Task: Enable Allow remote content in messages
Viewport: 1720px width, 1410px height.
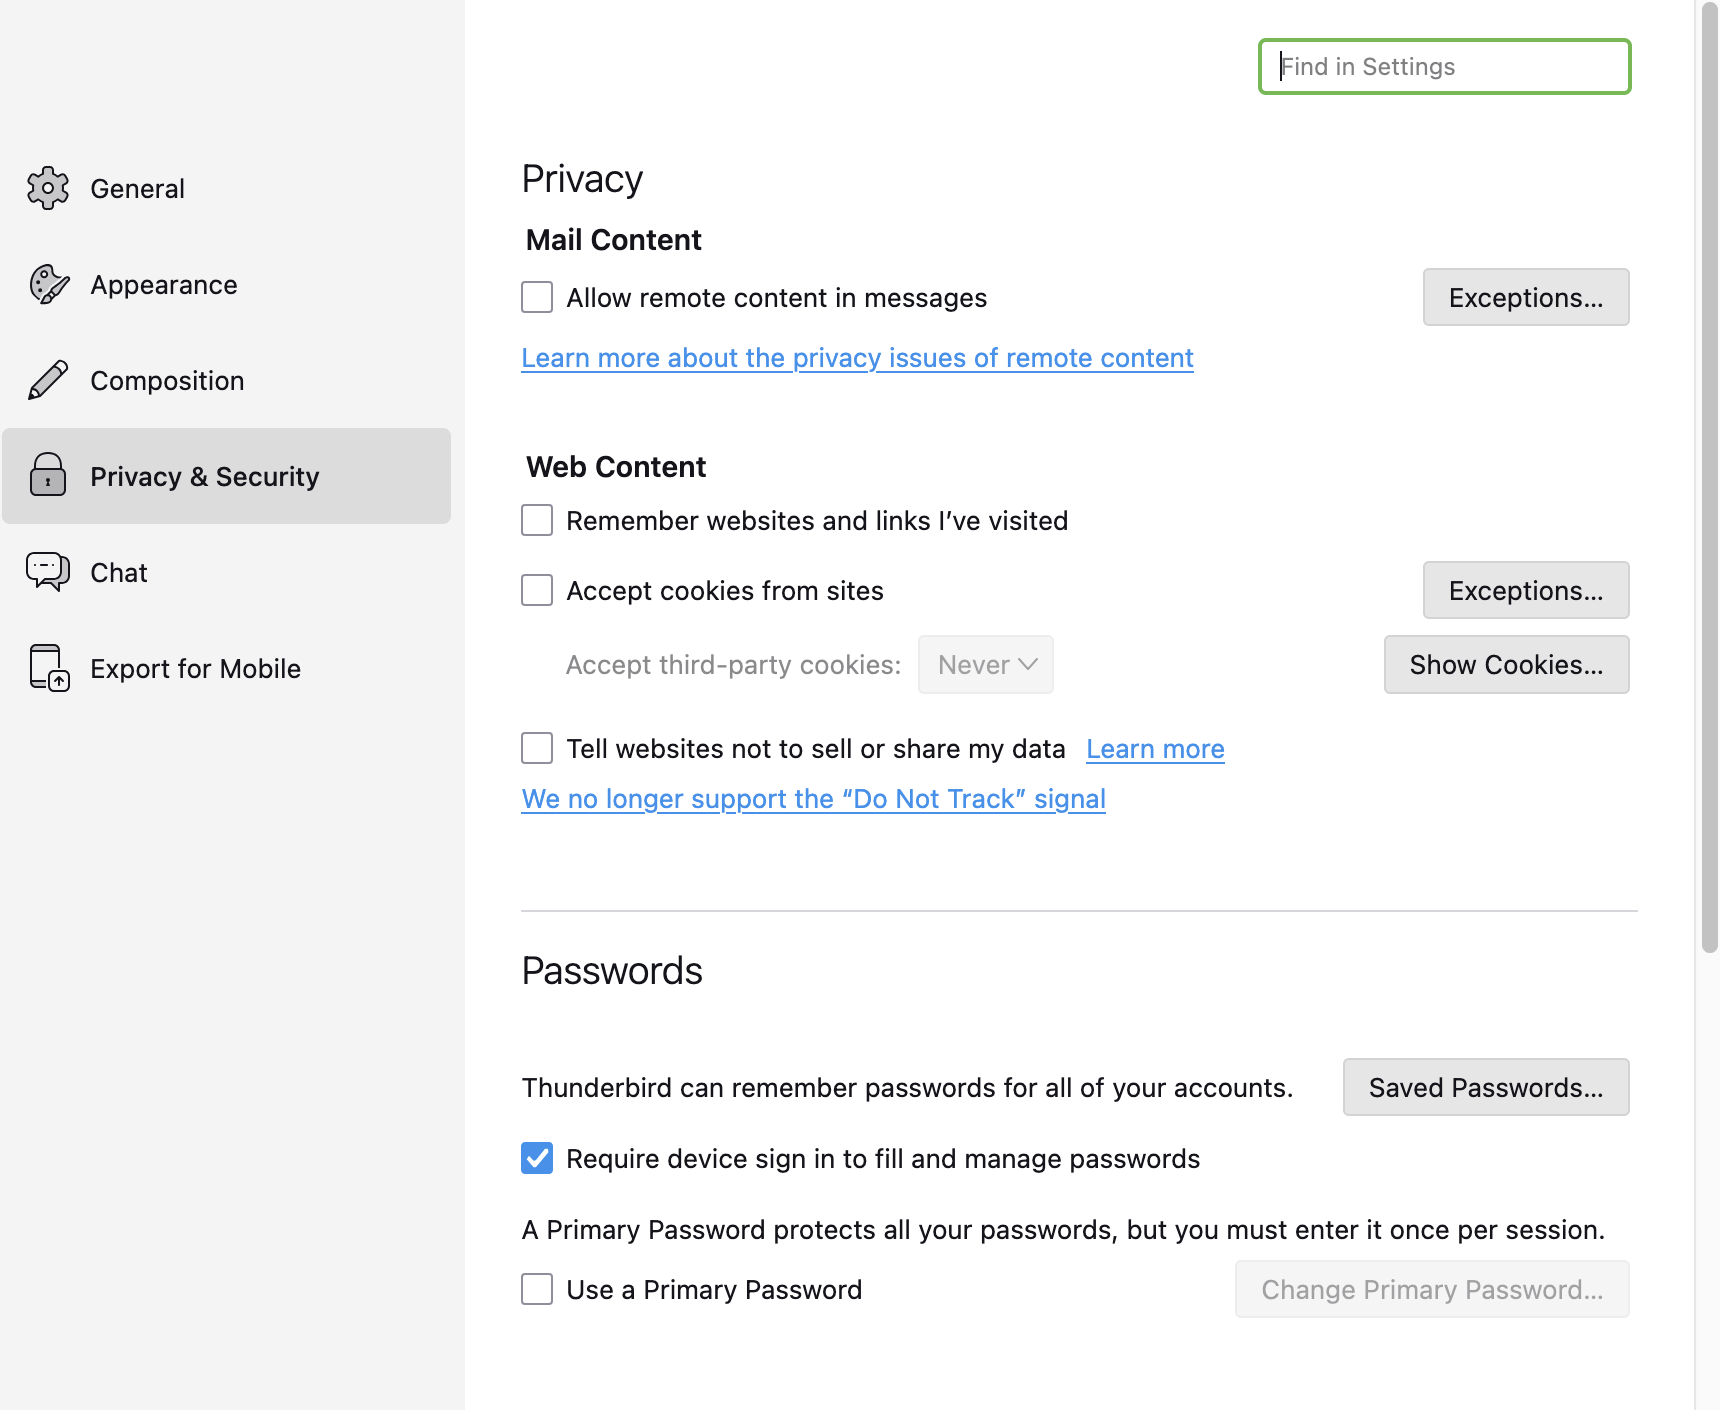Action: [537, 297]
